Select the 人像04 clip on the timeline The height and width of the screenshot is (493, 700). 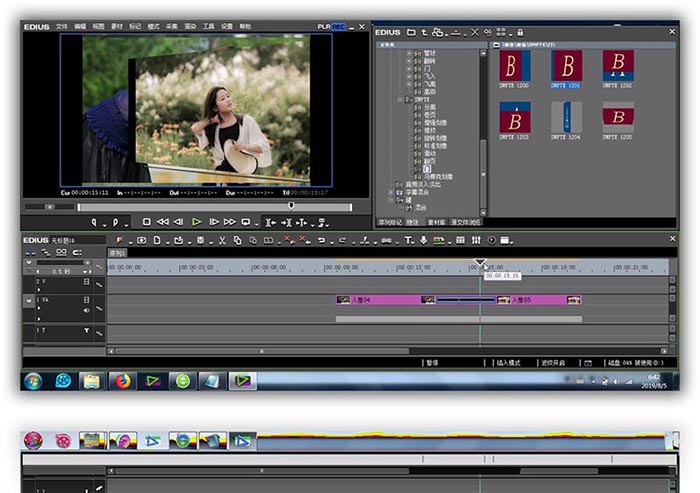pyautogui.click(x=386, y=300)
